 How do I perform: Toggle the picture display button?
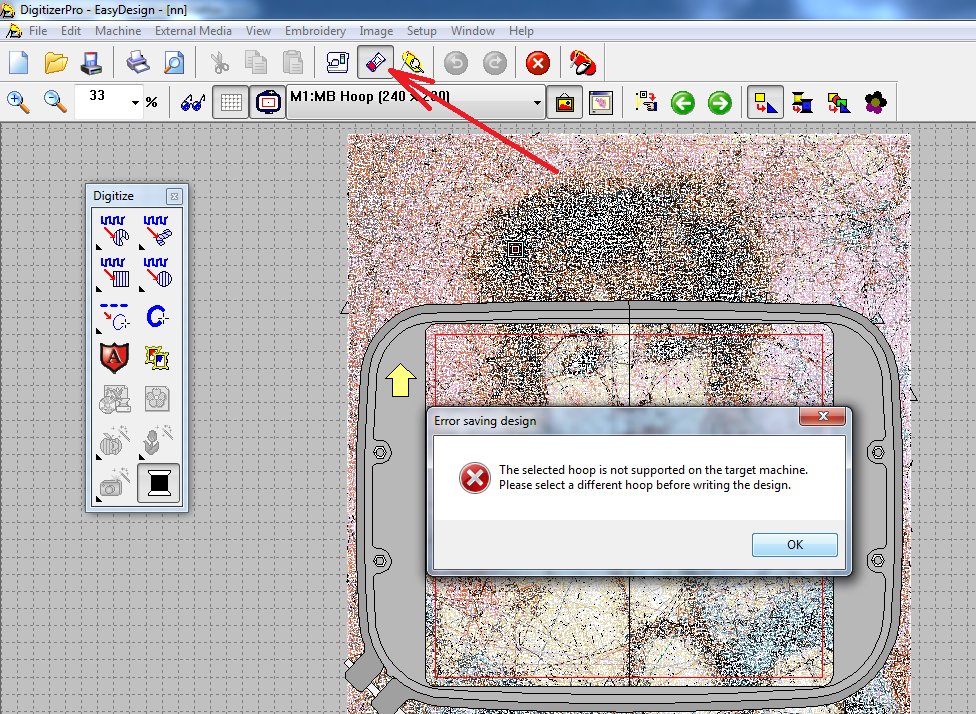point(565,102)
